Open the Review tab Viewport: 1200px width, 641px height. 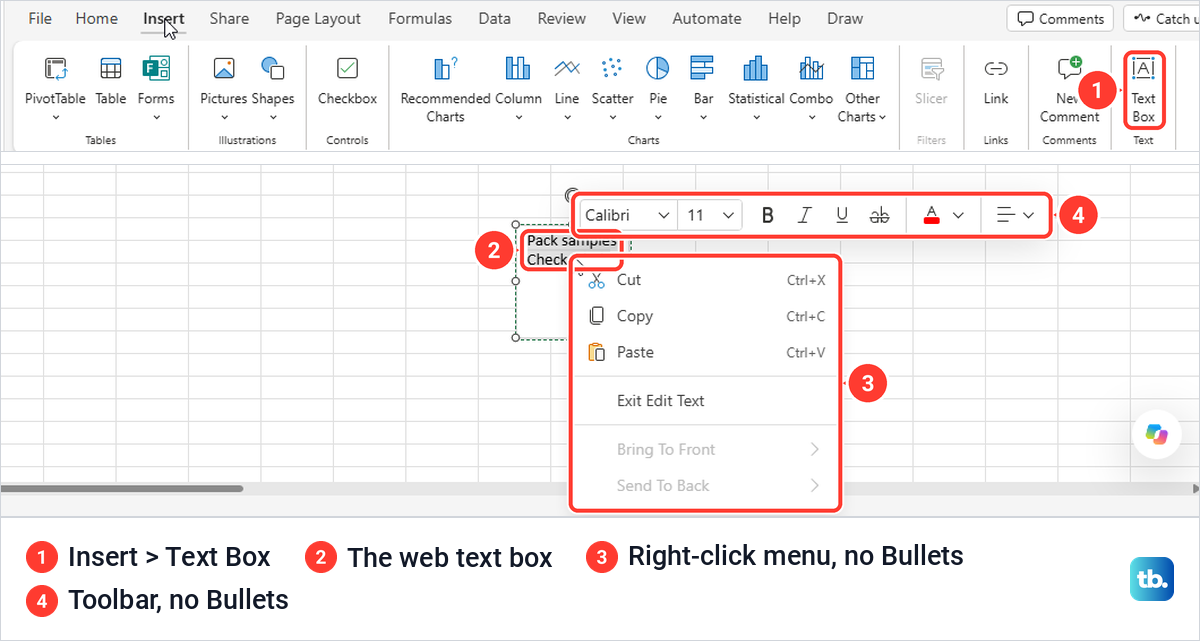[561, 18]
